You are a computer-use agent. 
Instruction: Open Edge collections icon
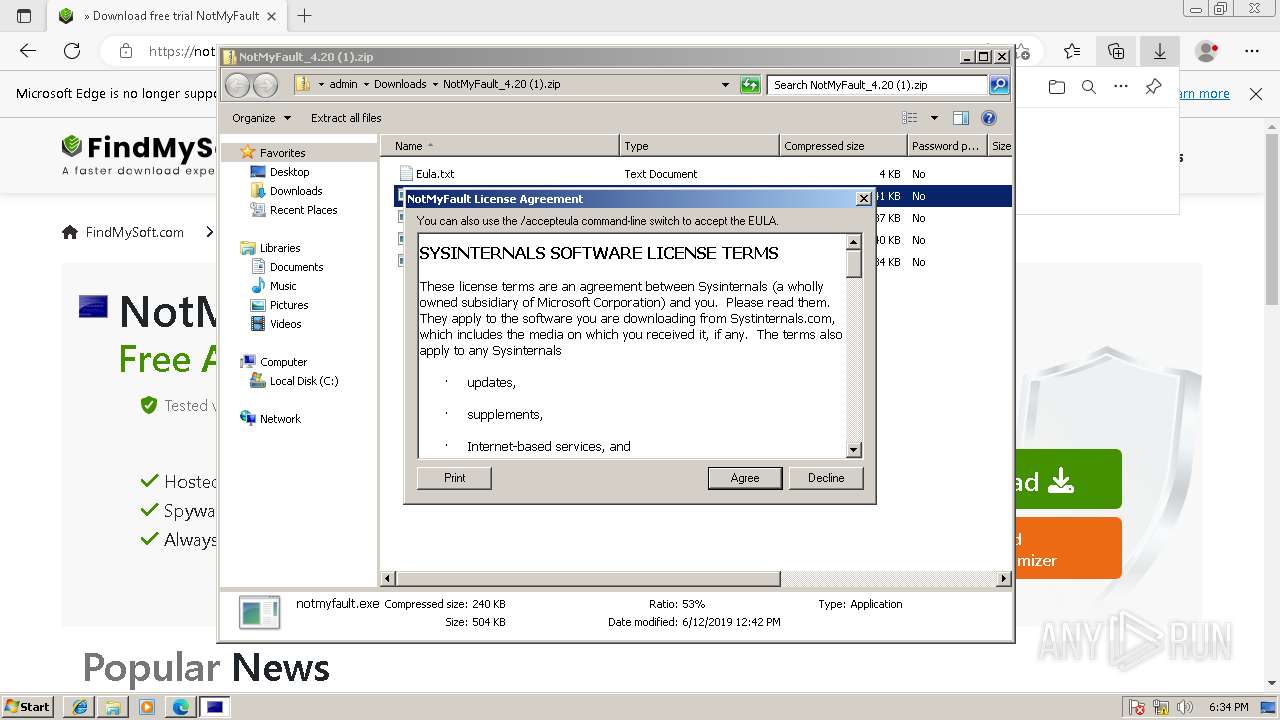[1116, 51]
